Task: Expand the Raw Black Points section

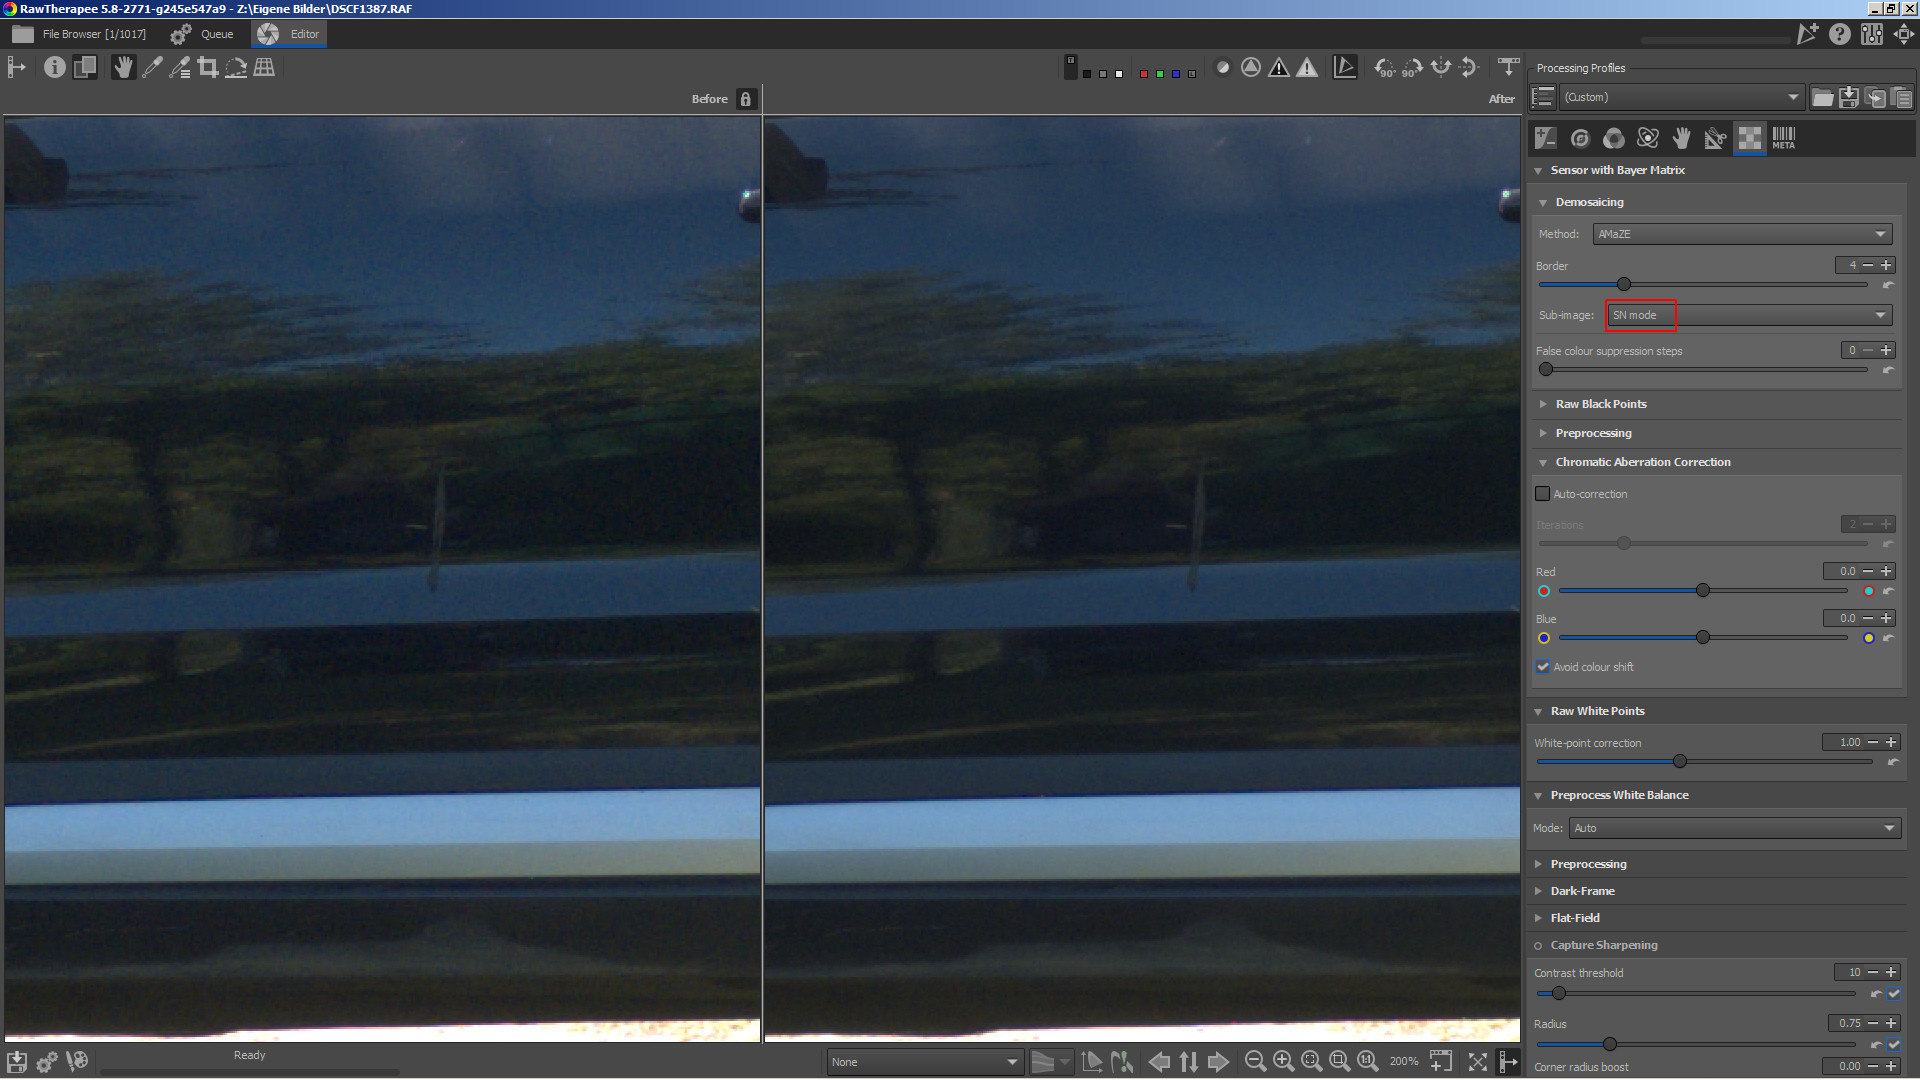Action: click(1600, 404)
